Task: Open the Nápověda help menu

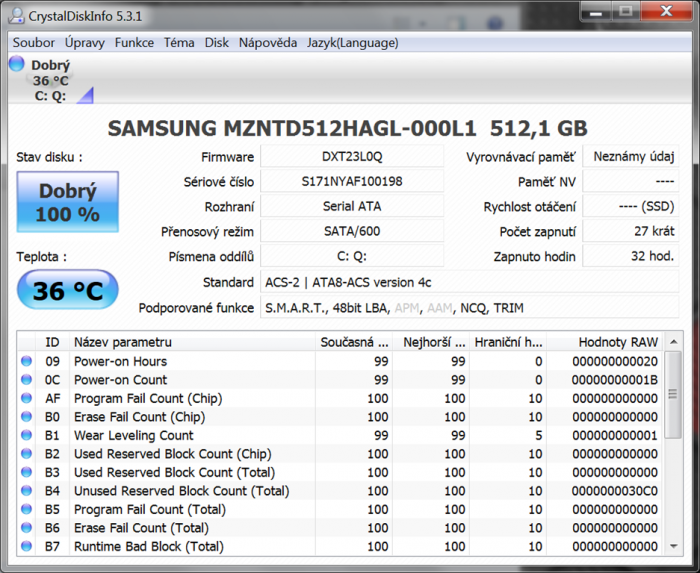Action: [267, 43]
